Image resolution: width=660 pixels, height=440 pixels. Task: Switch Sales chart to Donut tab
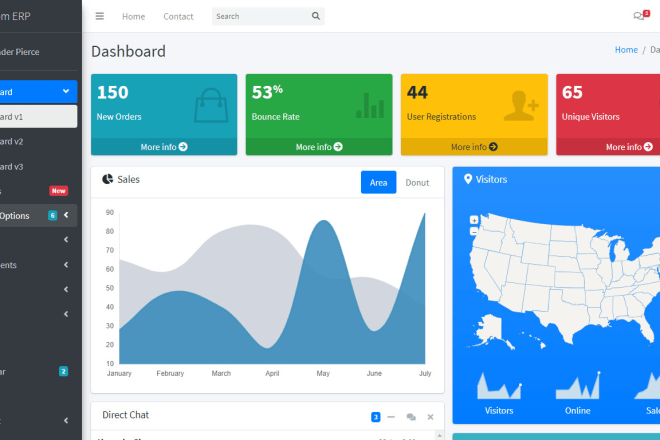[x=417, y=182]
